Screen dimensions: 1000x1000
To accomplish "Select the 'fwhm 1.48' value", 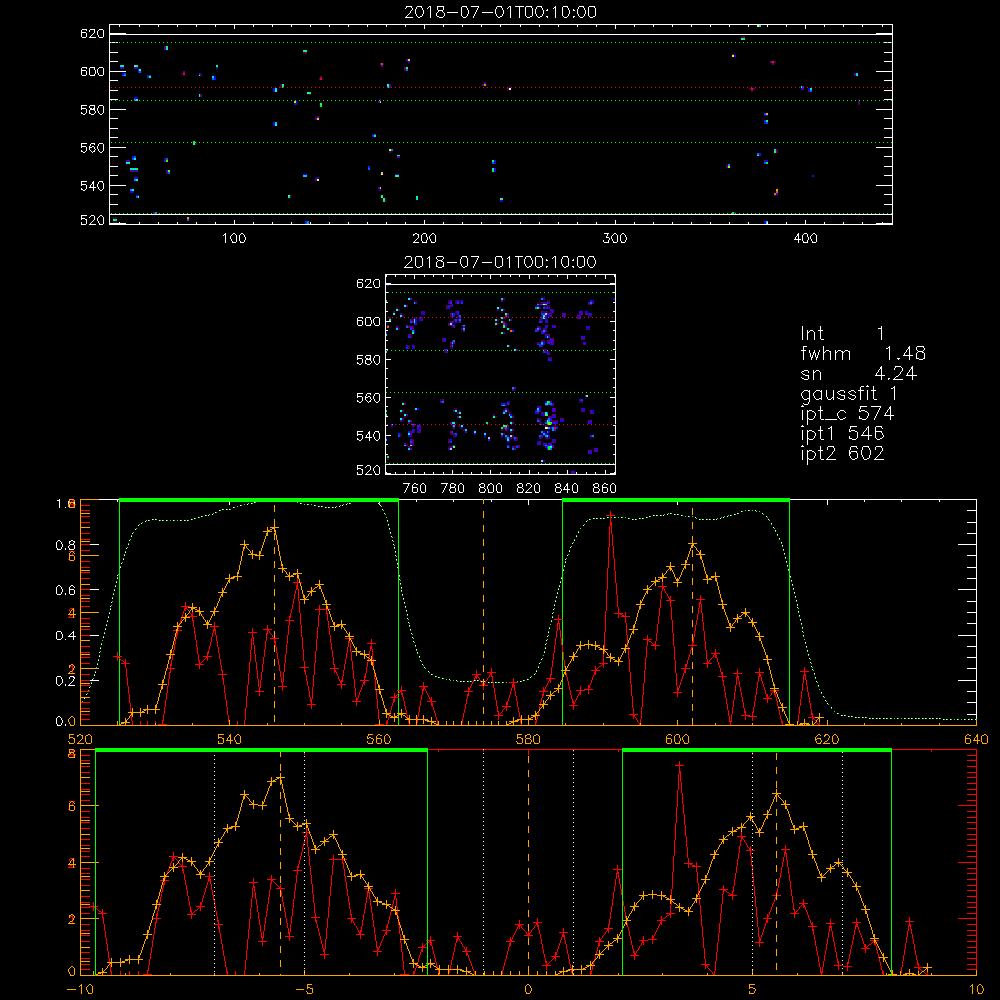I will pyautogui.click(x=863, y=353).
